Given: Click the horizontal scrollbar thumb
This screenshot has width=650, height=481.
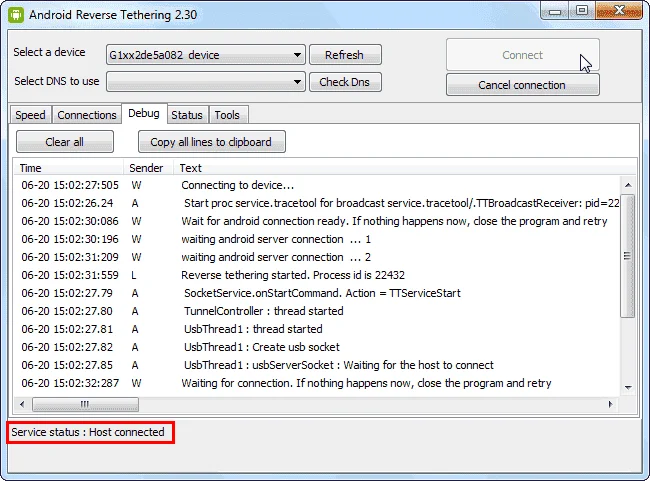Looking at the screenshot, I should [85, 404].
